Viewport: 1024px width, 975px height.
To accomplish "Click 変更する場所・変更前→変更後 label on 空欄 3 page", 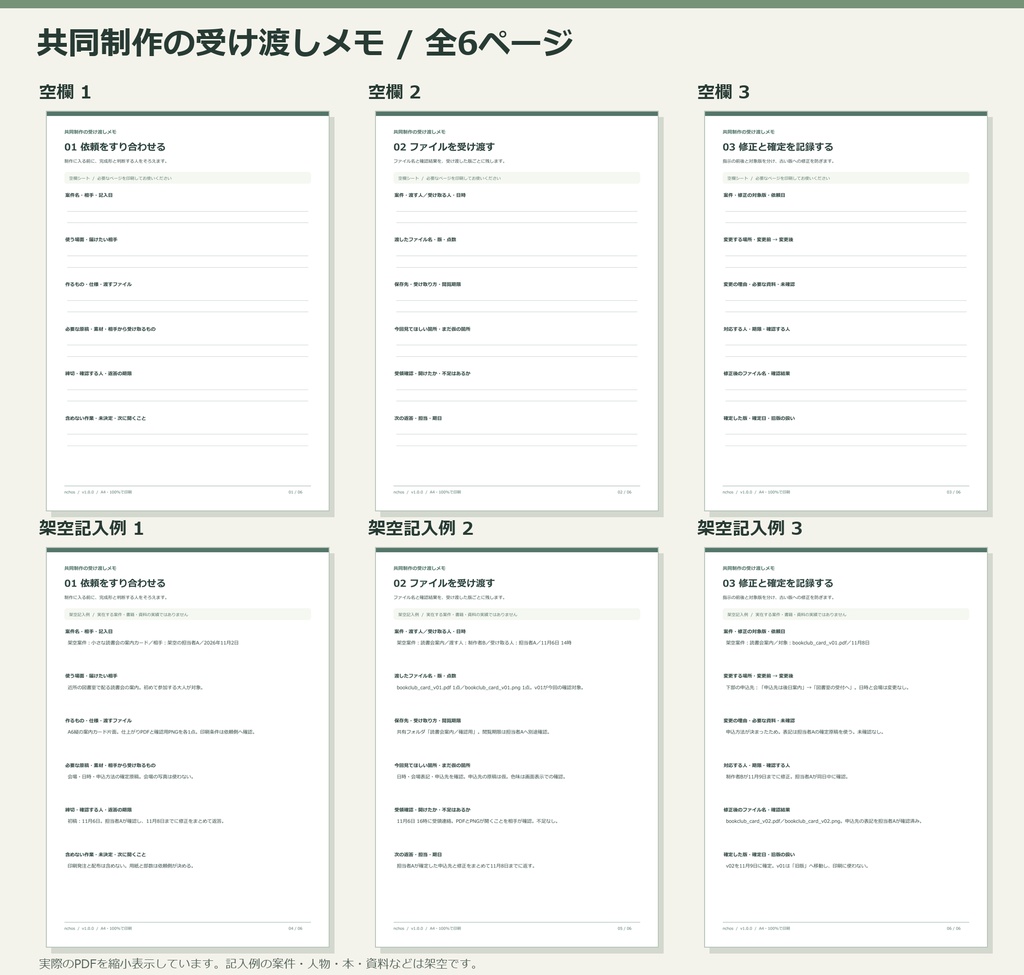I will (758, 240).
